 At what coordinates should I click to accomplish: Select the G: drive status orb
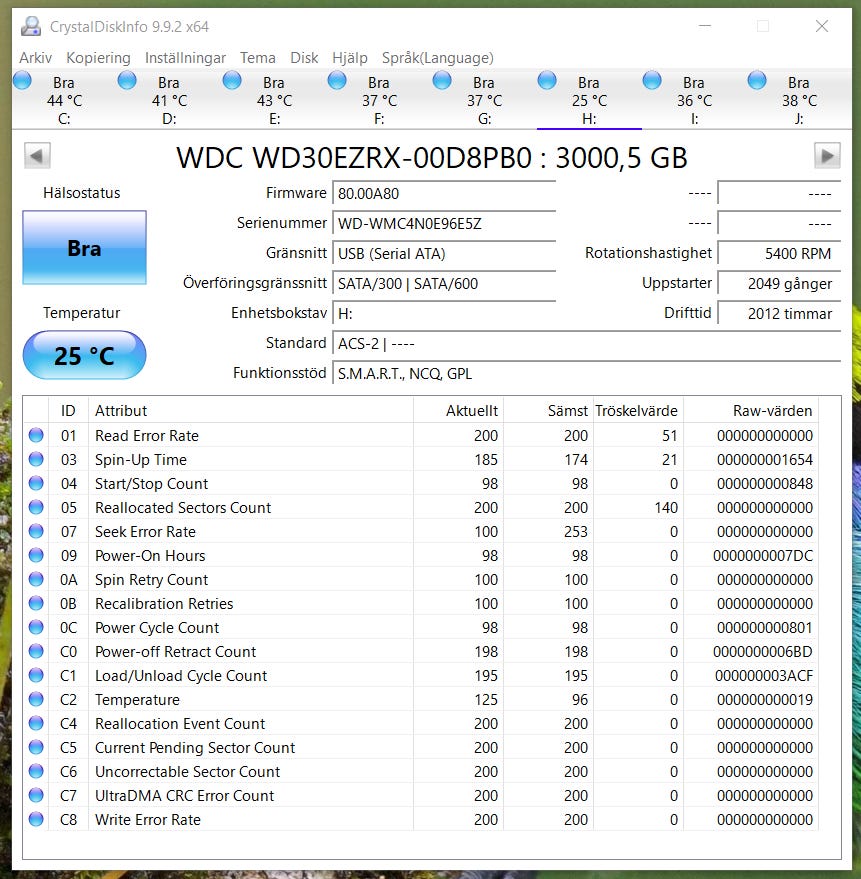tap(442, 81)
